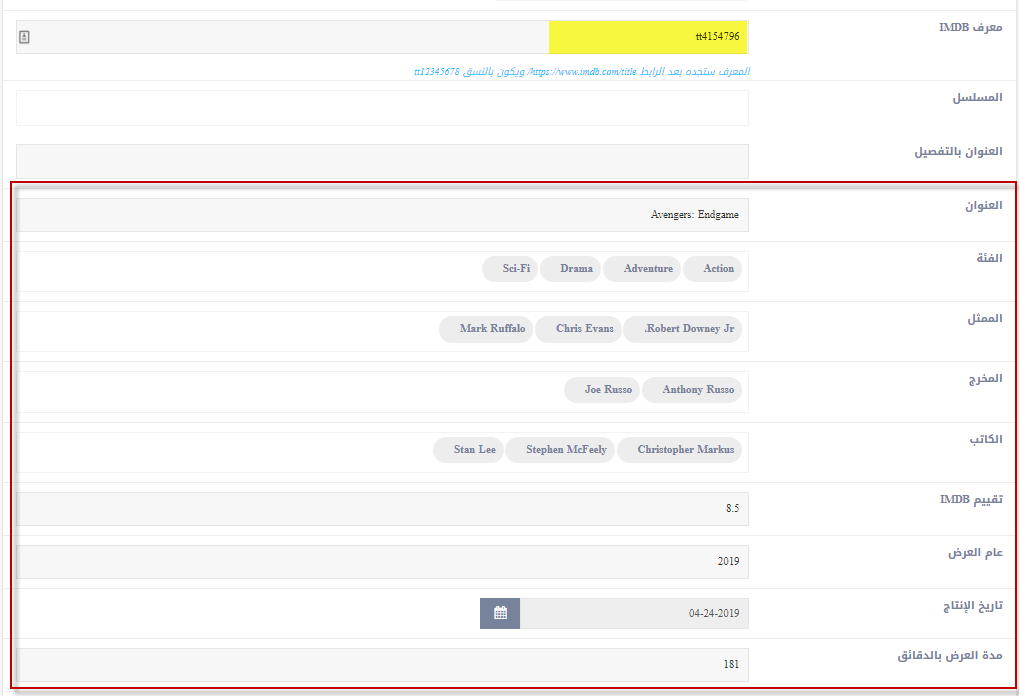Click the العنوان بالتفصيل label

959,152
